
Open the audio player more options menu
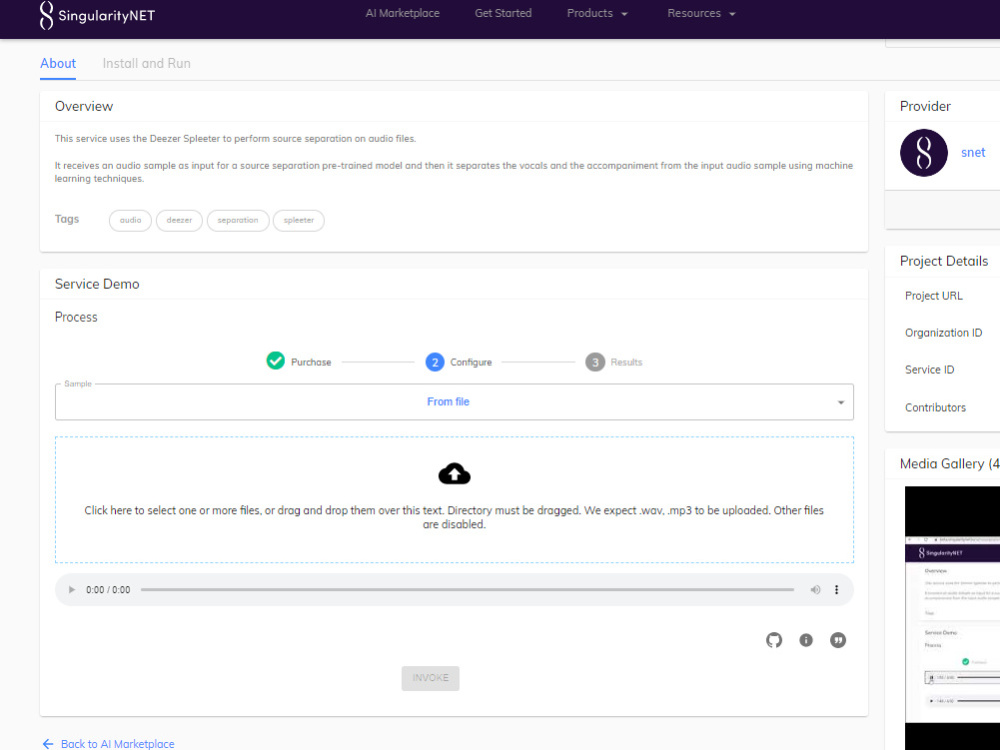(x=836, y=590)
